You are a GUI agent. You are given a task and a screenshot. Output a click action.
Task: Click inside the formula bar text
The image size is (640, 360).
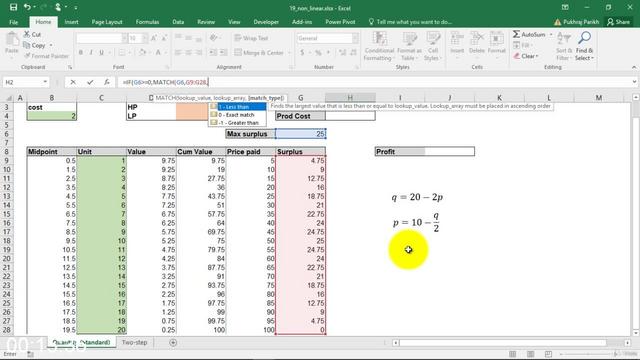(x=166, y=82)
